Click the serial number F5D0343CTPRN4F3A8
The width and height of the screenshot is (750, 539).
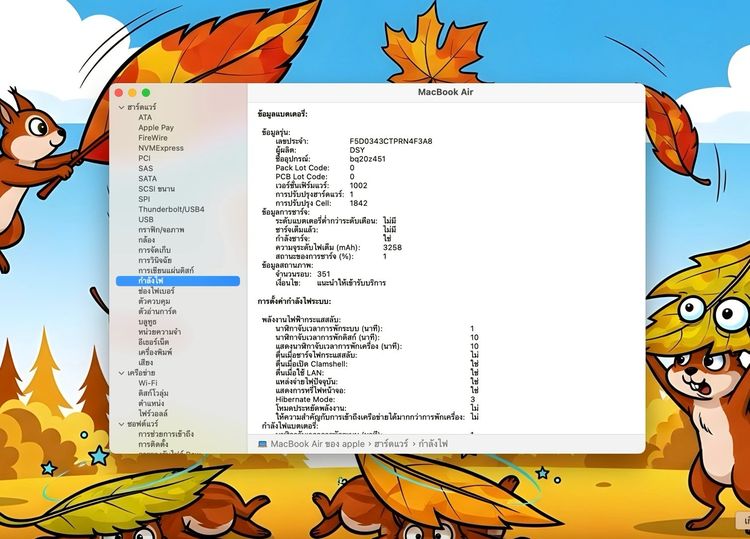click(391, 141)
